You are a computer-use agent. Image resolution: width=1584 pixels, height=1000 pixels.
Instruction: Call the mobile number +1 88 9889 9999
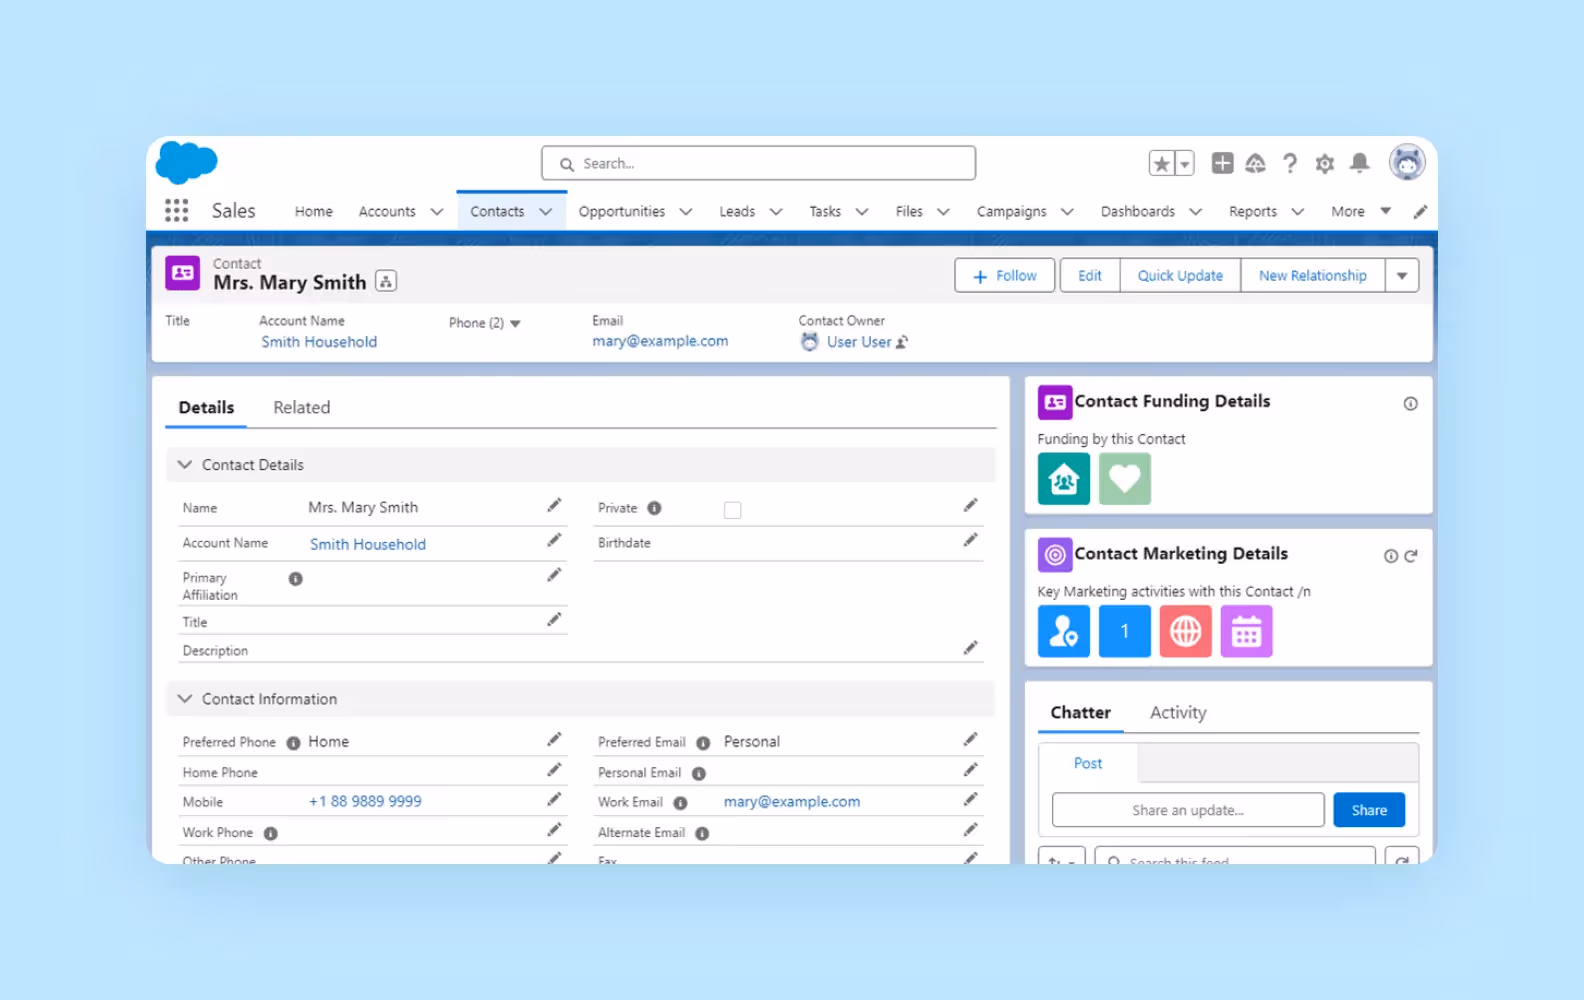point(365,801)
